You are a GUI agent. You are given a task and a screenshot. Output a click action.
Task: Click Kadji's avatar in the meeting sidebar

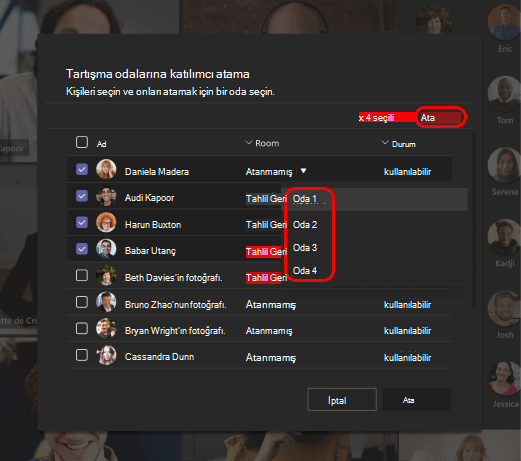504,237
